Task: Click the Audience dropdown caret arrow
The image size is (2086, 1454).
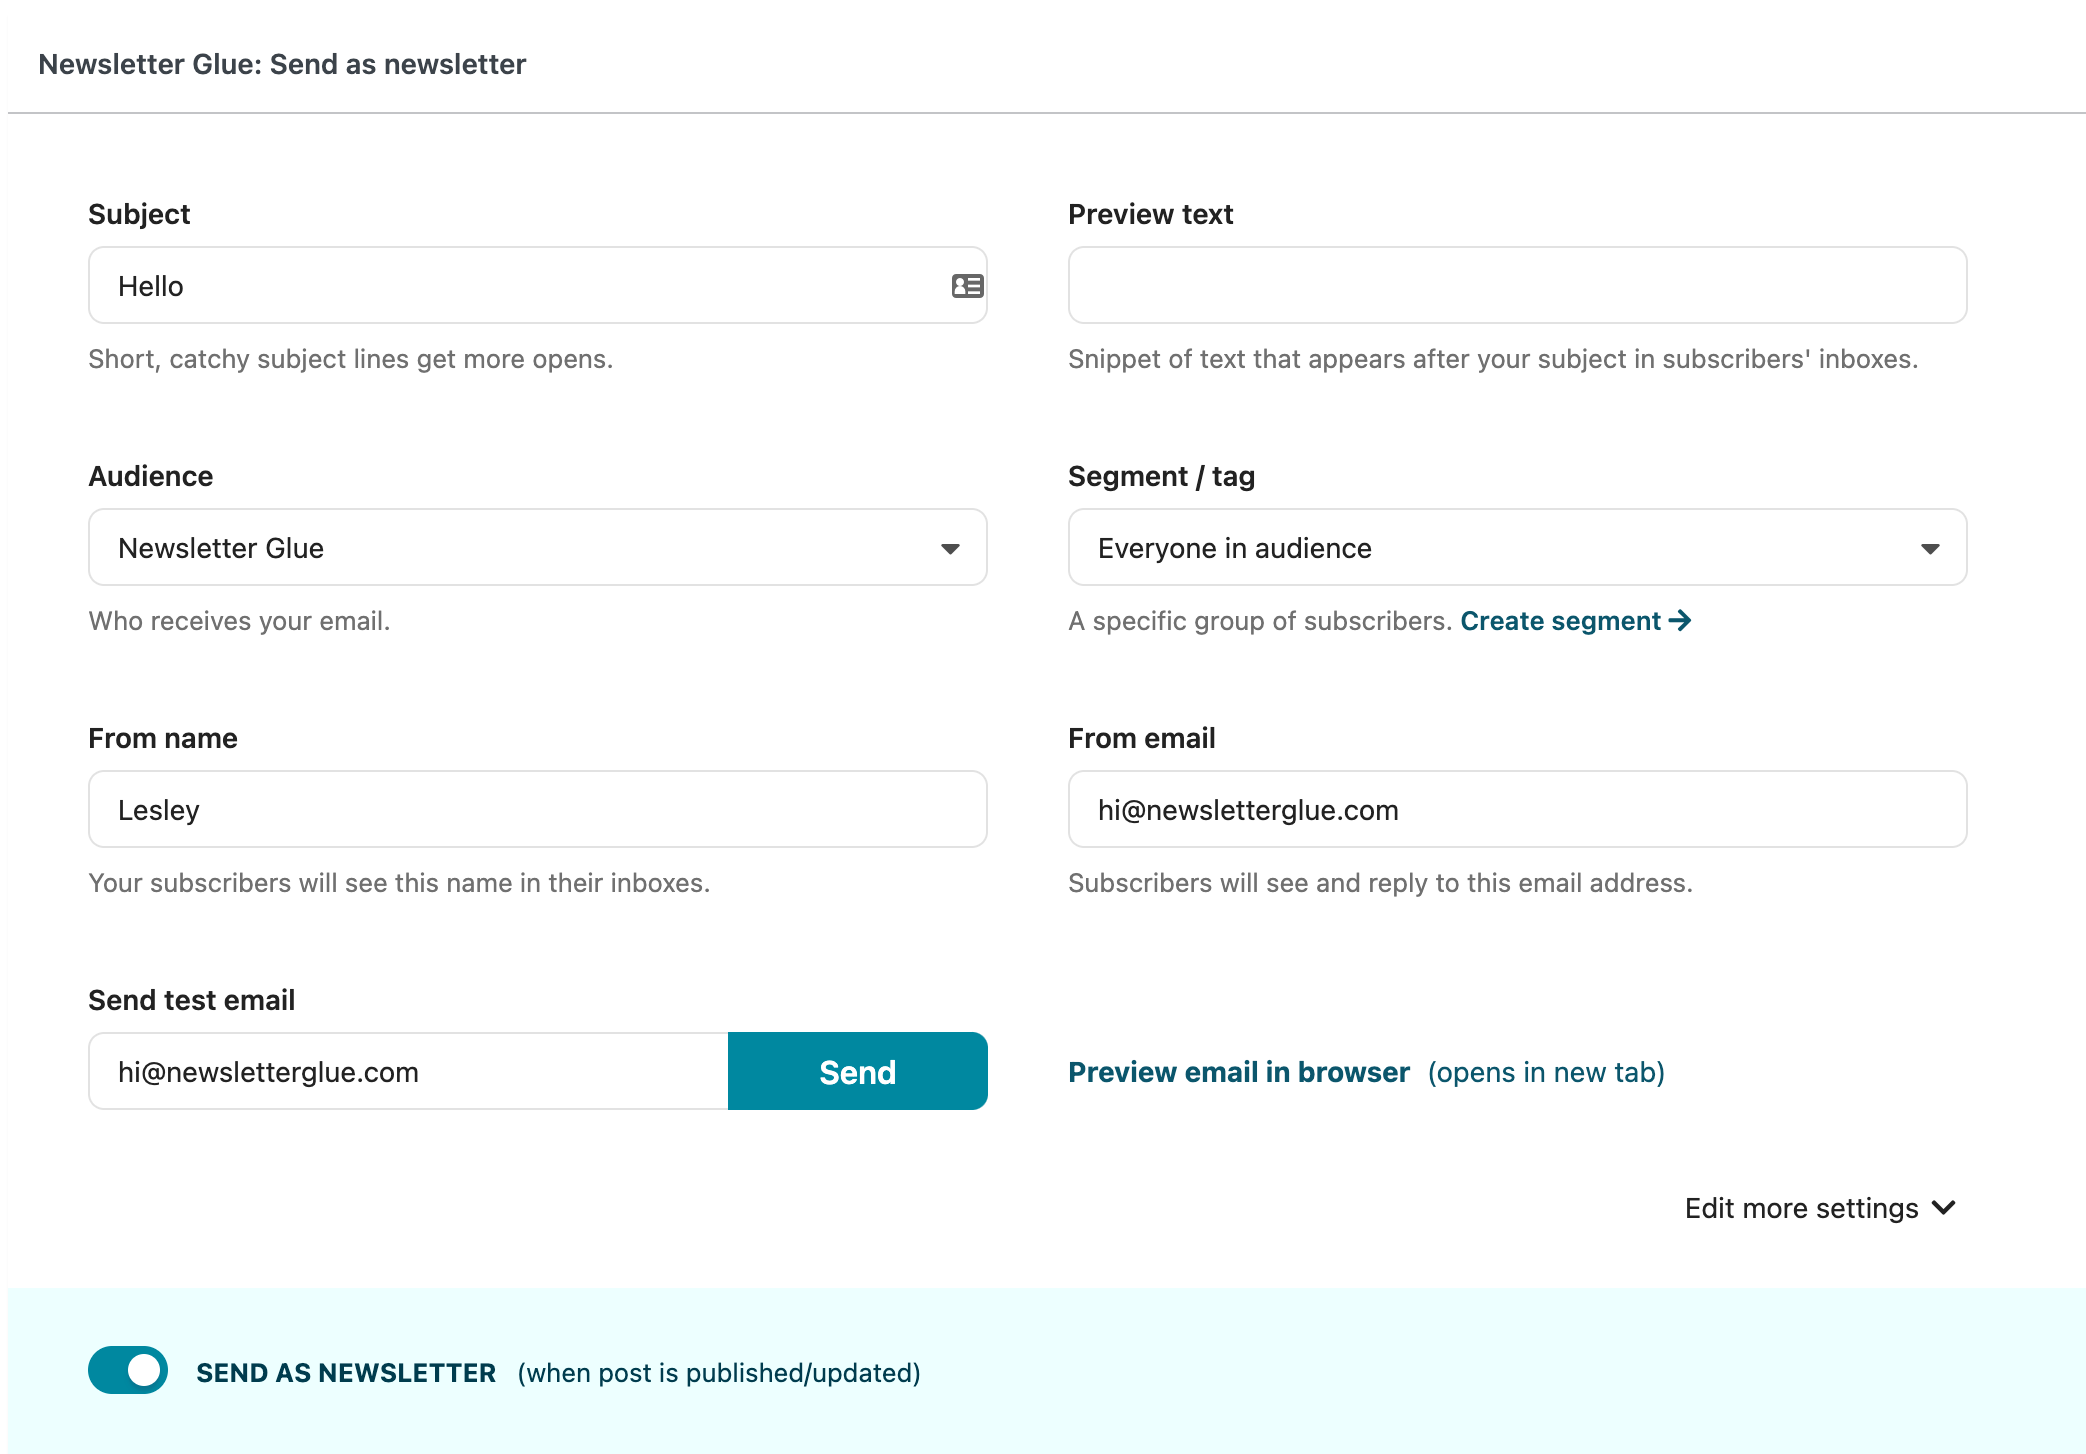Action: (x=950, y=548)
